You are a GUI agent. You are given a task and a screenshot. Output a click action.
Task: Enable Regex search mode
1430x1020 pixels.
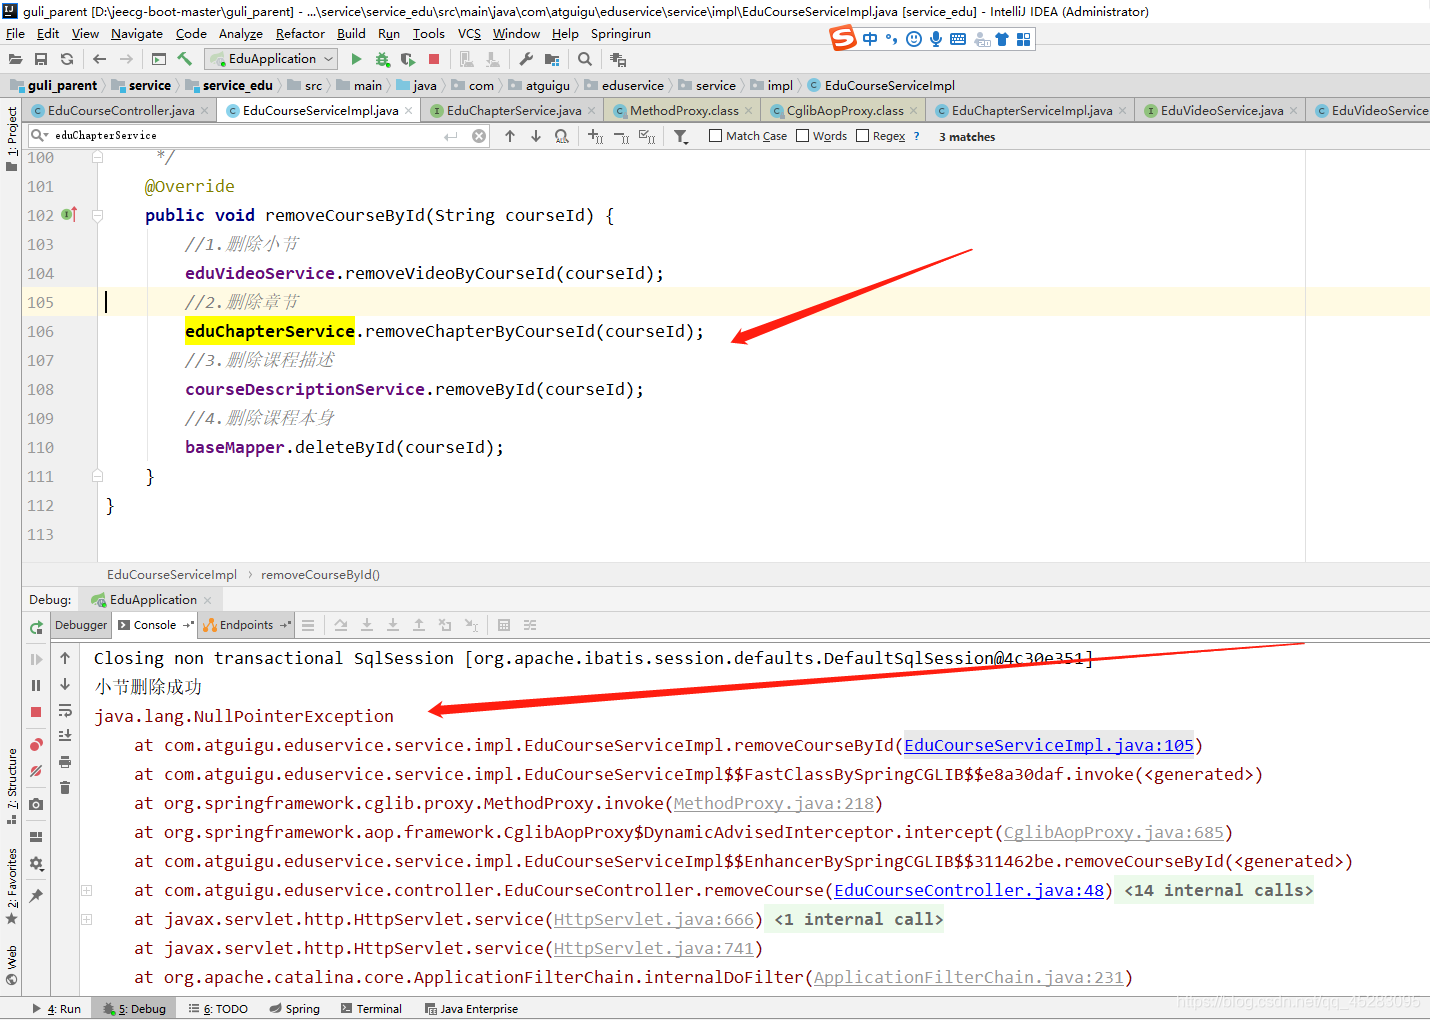coord(862,135)
